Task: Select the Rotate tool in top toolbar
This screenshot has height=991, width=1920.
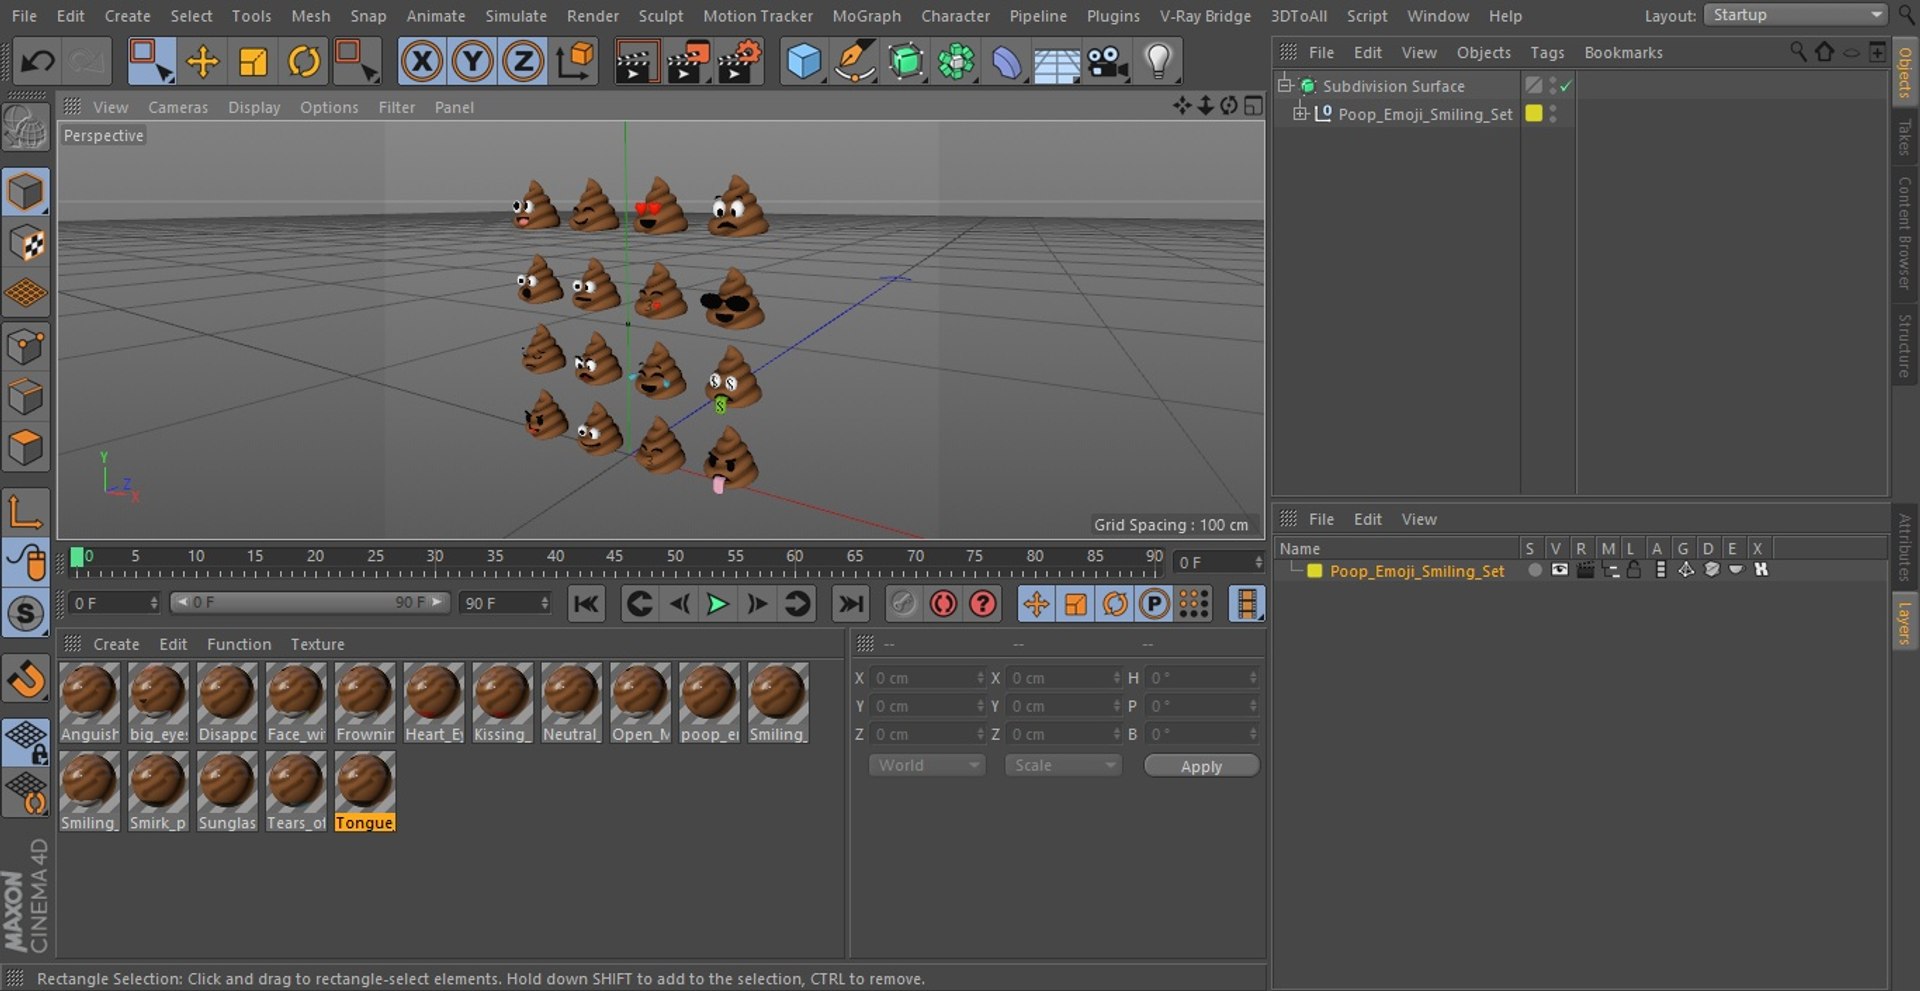Action: click(x=304, y=62)
